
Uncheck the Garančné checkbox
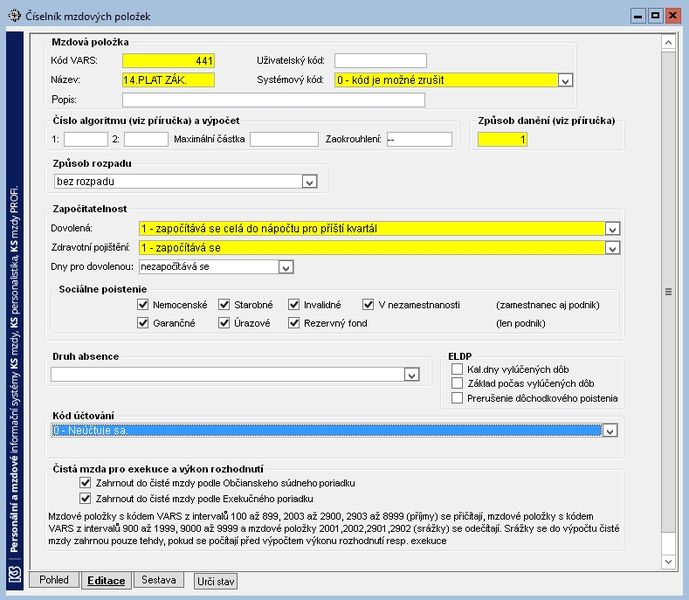click(x=143, y=323)
